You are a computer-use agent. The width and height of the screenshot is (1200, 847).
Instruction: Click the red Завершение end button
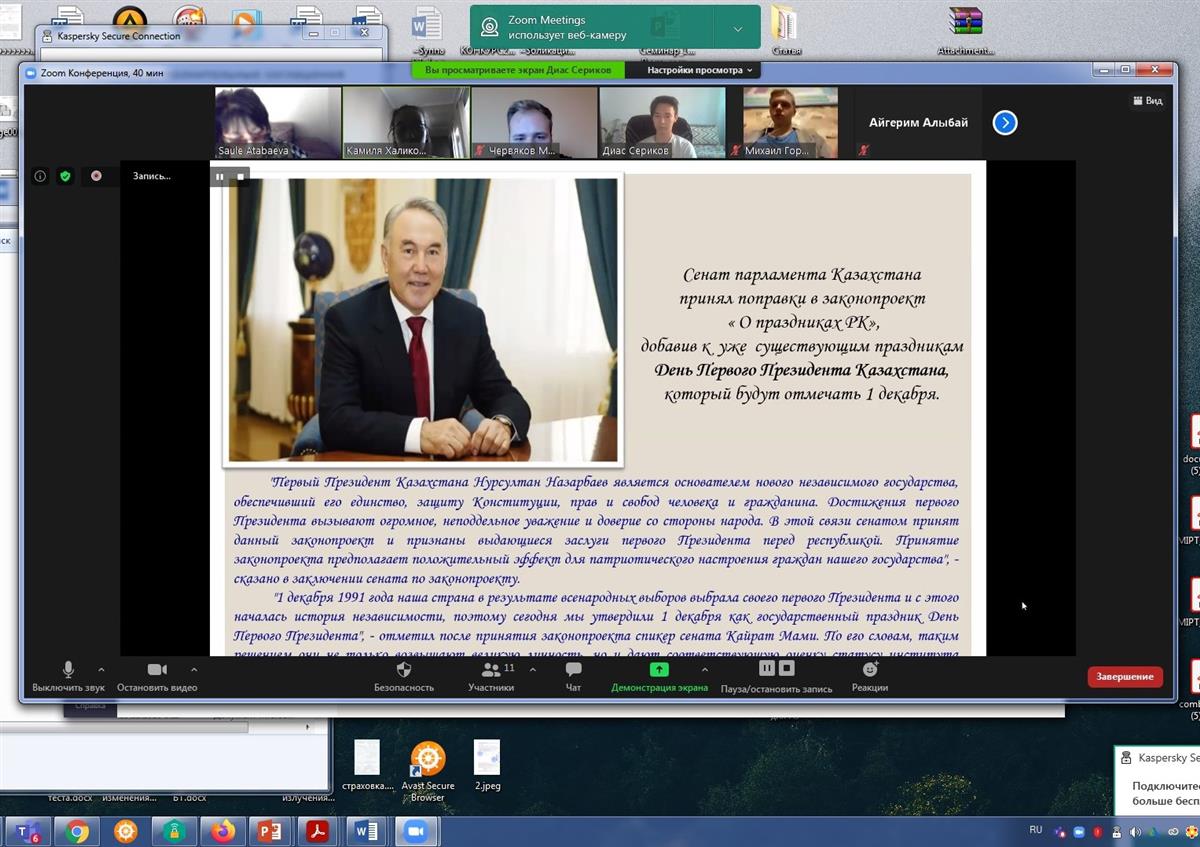pyautogui.click(x=1125, y=677)
